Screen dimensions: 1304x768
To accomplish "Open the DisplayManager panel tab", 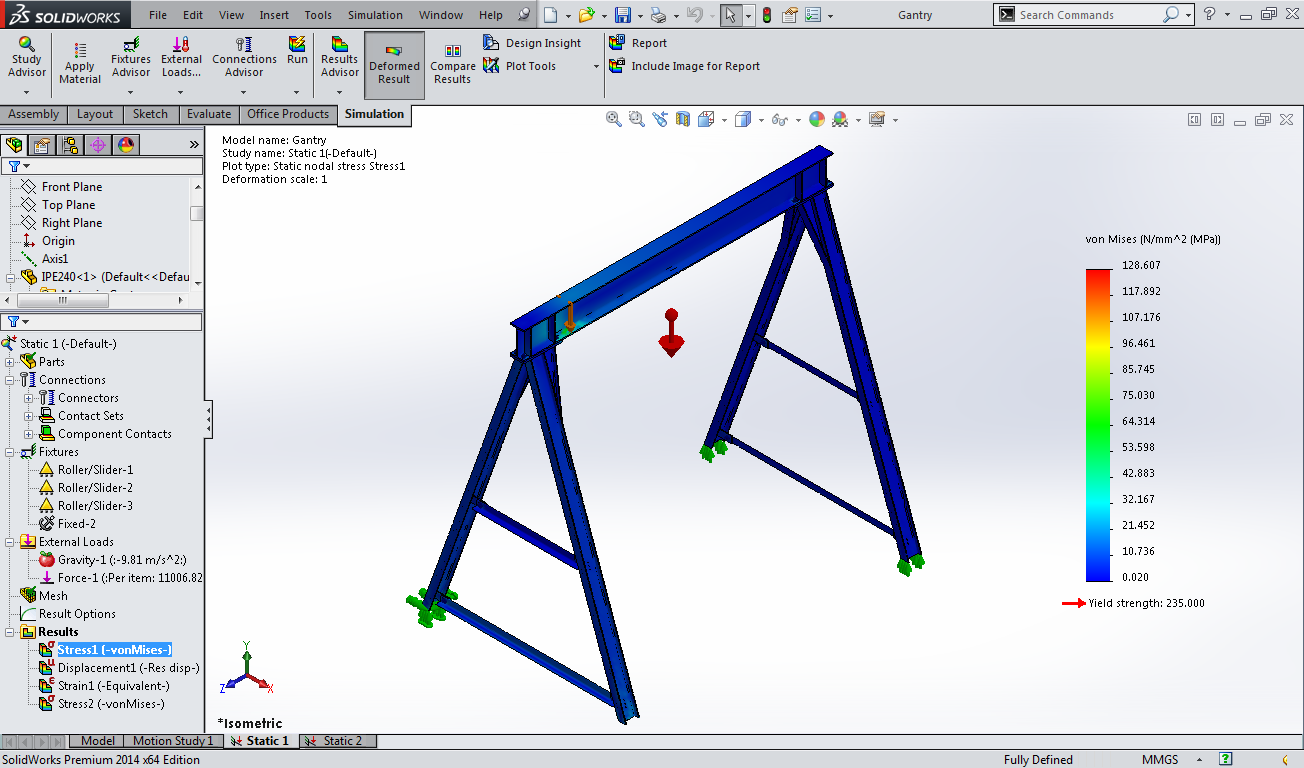I will click(125, 145).
